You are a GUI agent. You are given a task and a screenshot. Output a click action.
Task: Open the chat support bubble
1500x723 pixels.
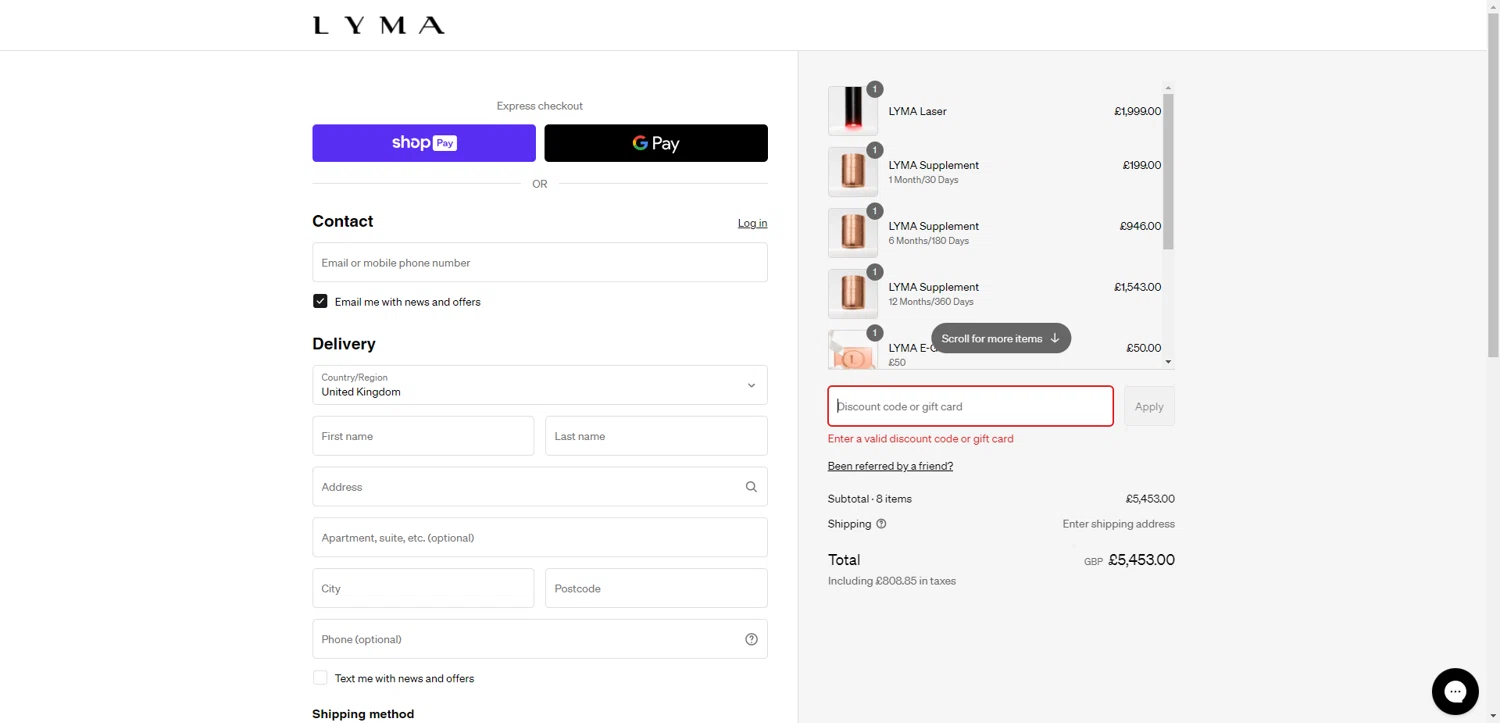(1455, 692)
